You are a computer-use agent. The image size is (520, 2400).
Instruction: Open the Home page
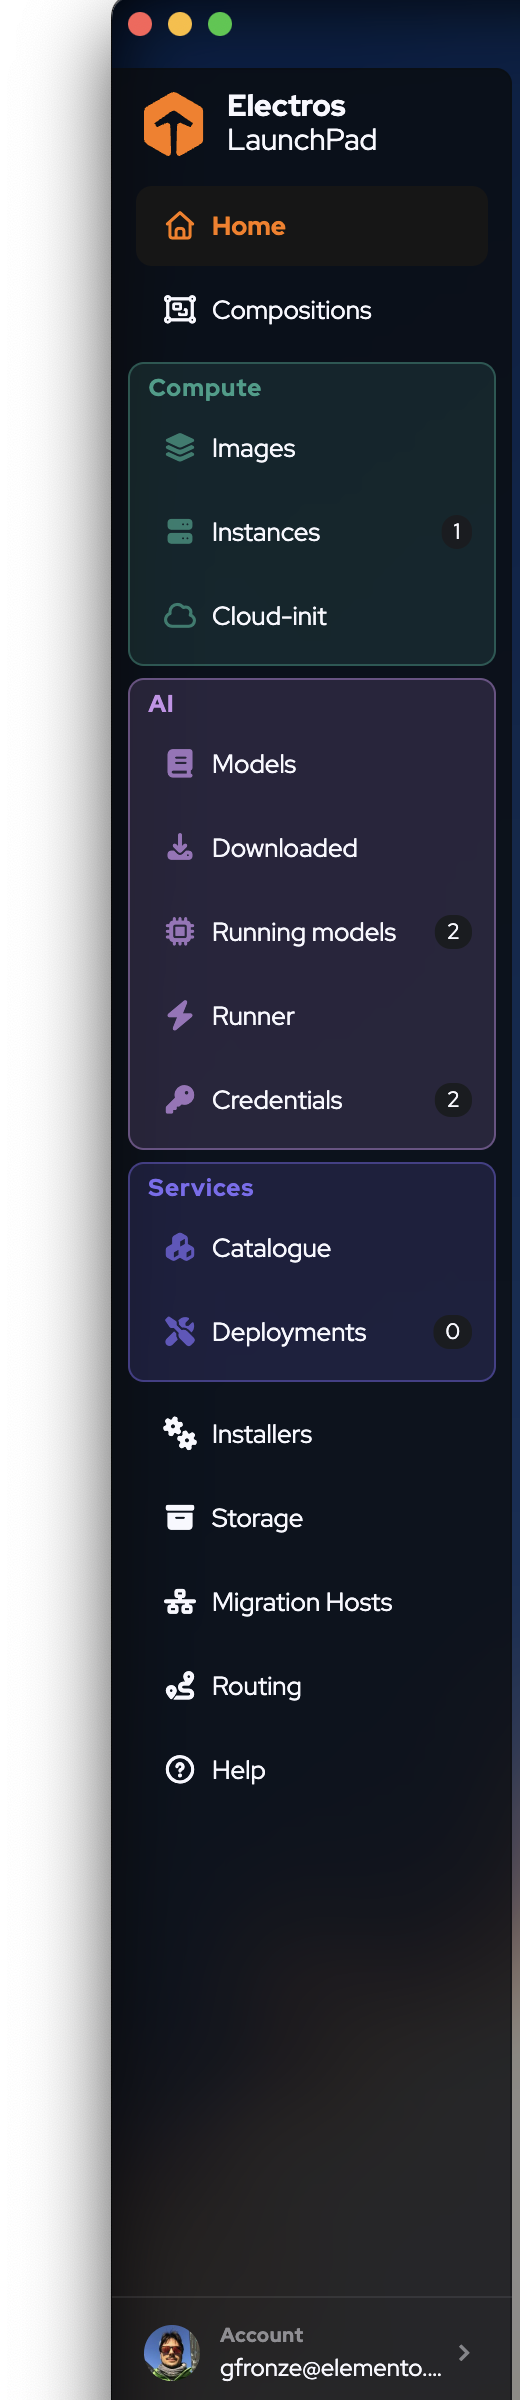[x=312, y=226]
